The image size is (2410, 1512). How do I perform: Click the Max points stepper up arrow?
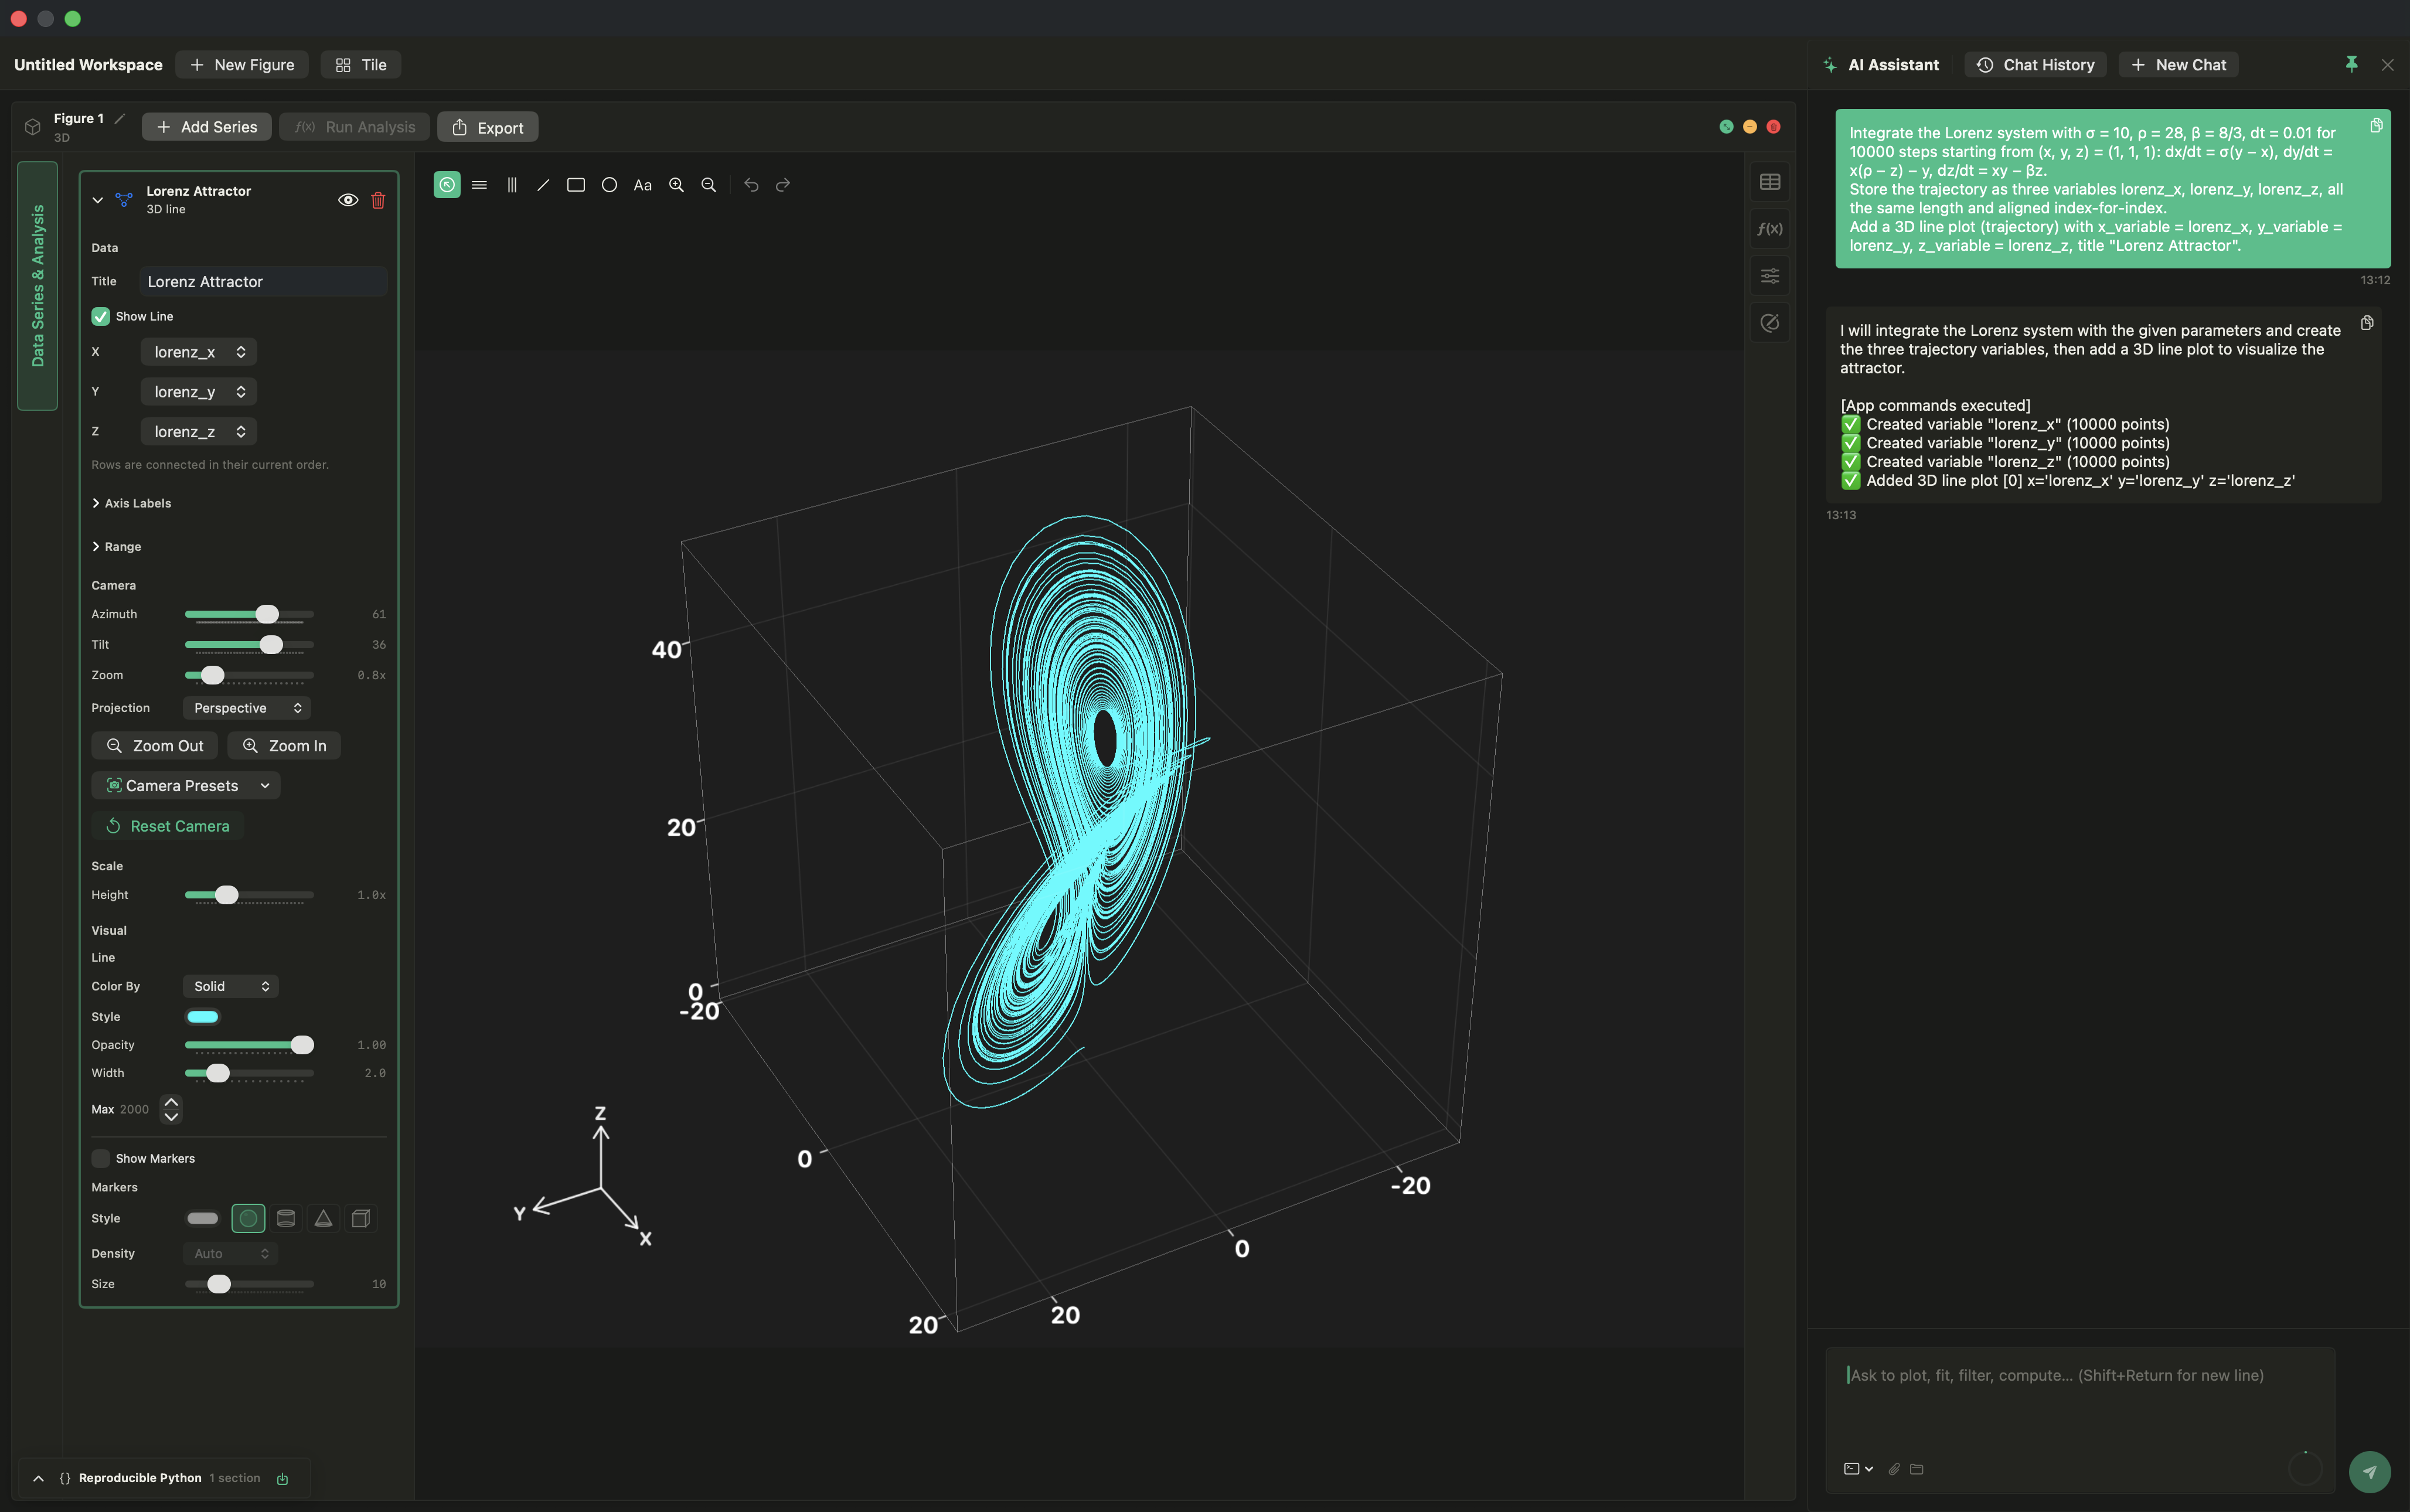pos(171,1102)
